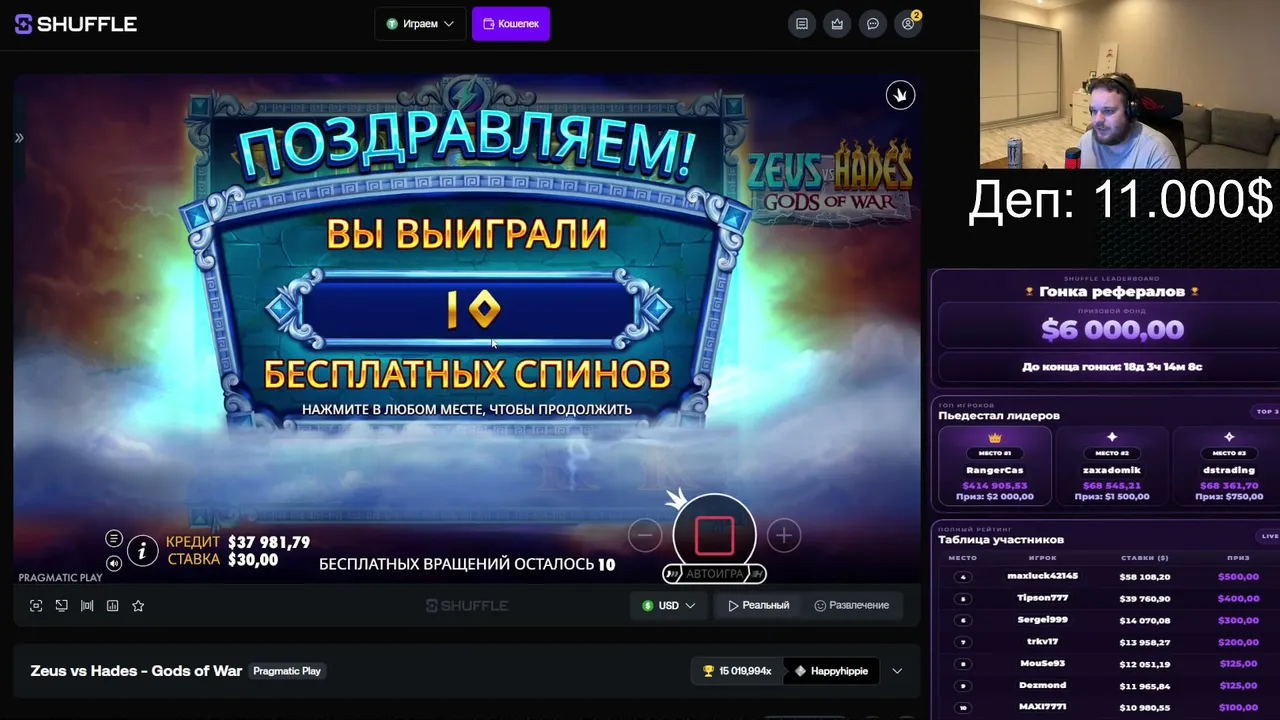This screenshot has width=1280, height=720.
Task: Click the Tipson777 leaderboard row
Action: click(1108, 598)
